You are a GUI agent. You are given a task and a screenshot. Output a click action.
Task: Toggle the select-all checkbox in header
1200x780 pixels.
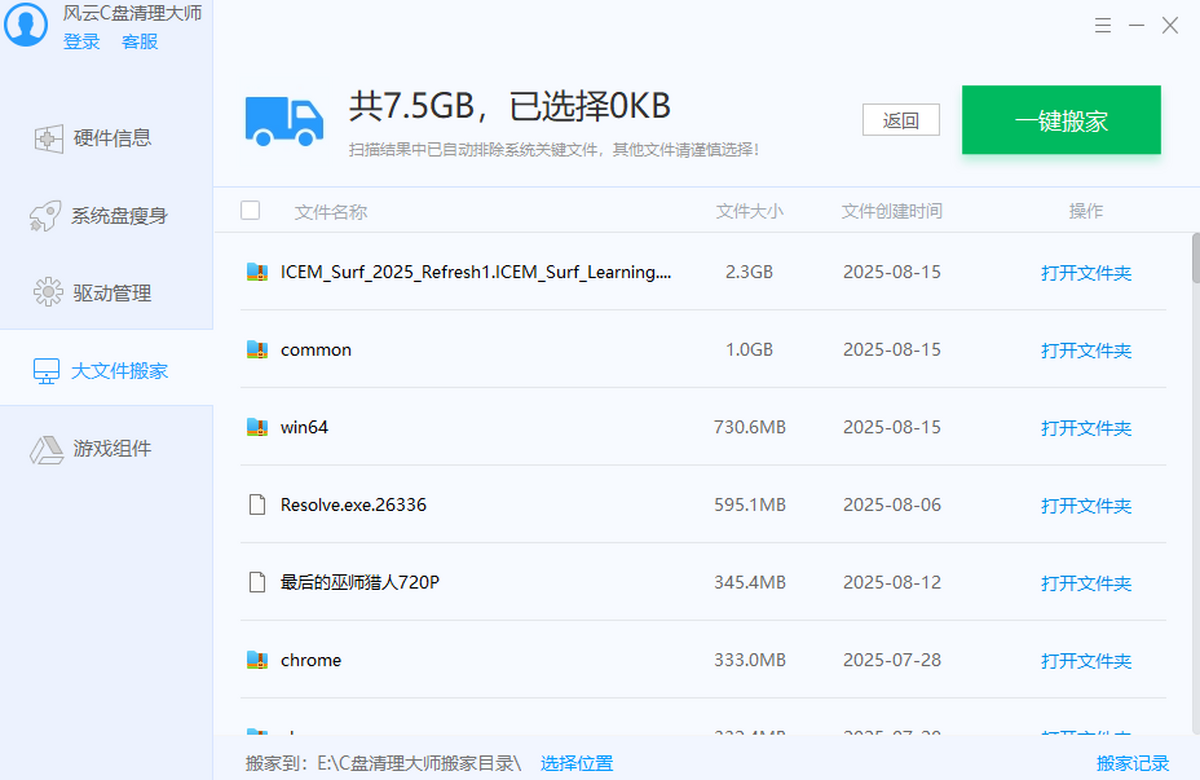[251, 210]
